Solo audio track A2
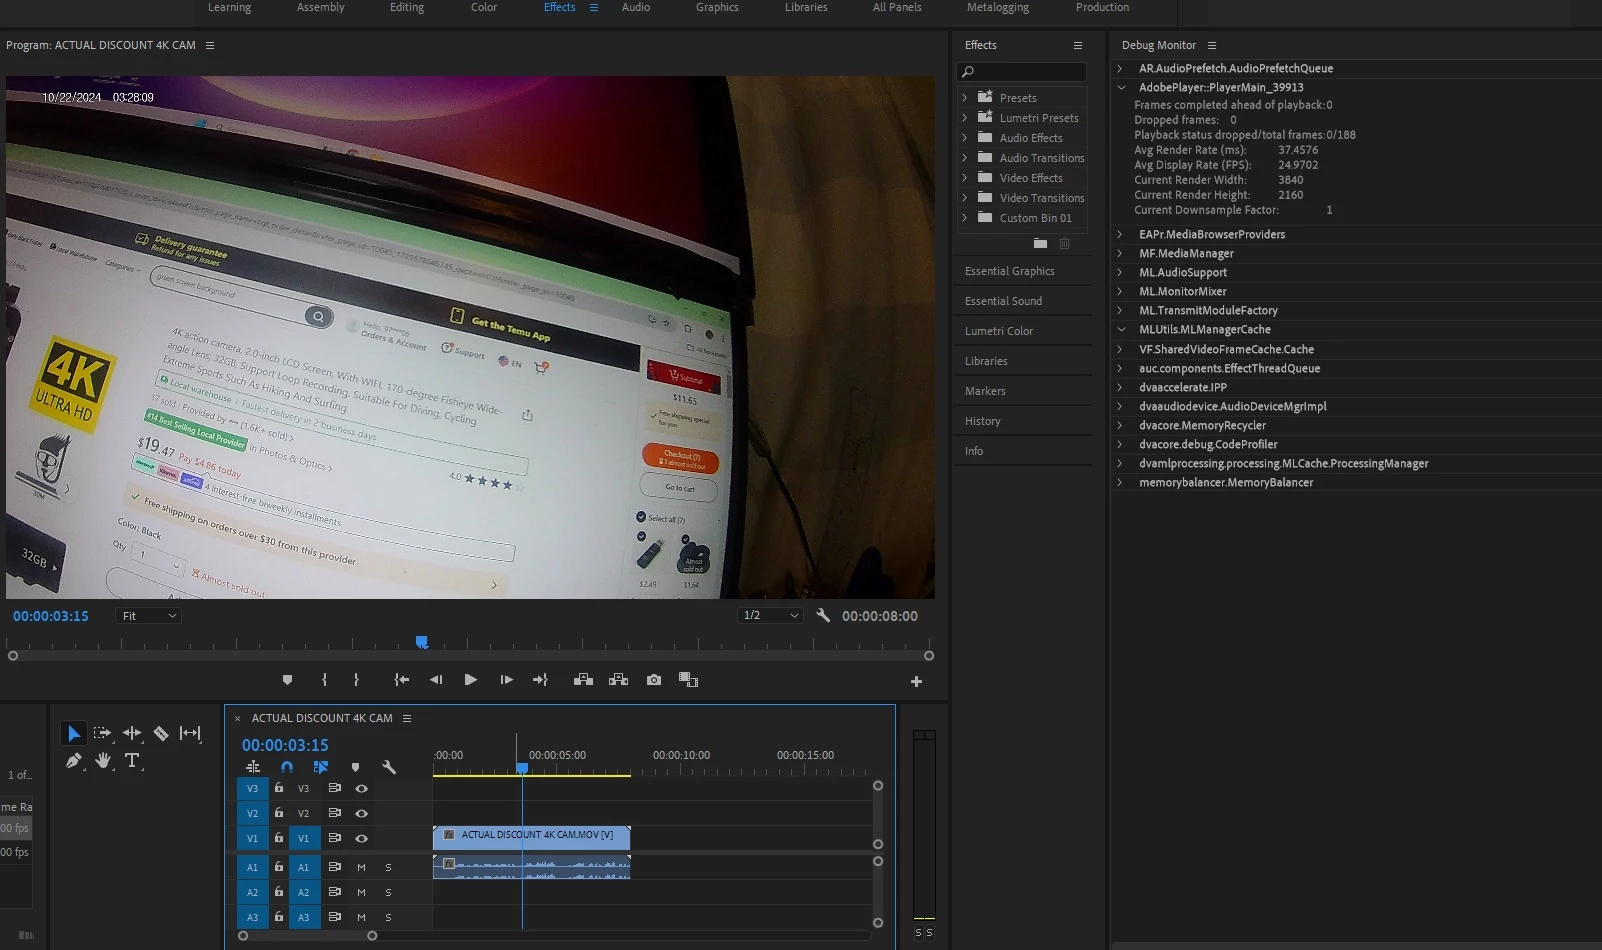This screenshot has width=1602, height=950. pos(388,893)
